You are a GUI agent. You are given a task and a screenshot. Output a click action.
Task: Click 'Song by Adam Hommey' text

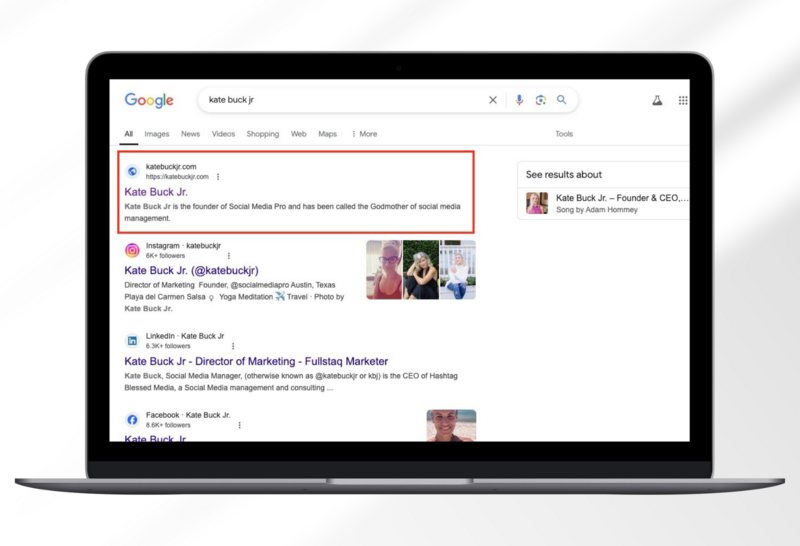[x=596, y=210]
